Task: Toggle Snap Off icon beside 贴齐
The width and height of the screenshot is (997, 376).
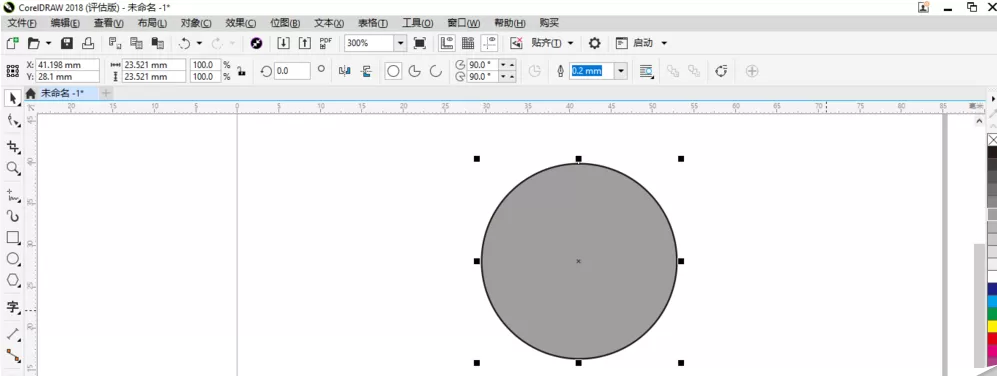Action: (516, 43)
